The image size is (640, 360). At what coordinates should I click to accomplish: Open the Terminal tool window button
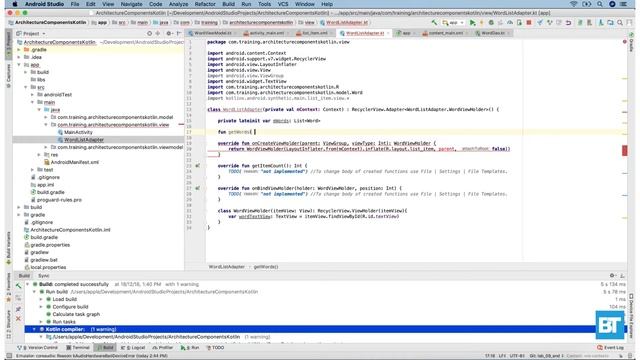pos(78,348)
